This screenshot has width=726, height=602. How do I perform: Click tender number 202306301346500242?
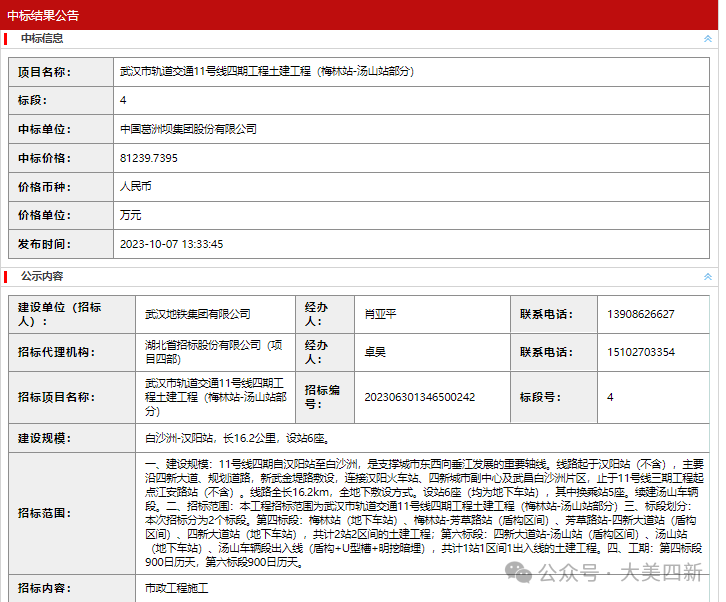coord(420,397)
